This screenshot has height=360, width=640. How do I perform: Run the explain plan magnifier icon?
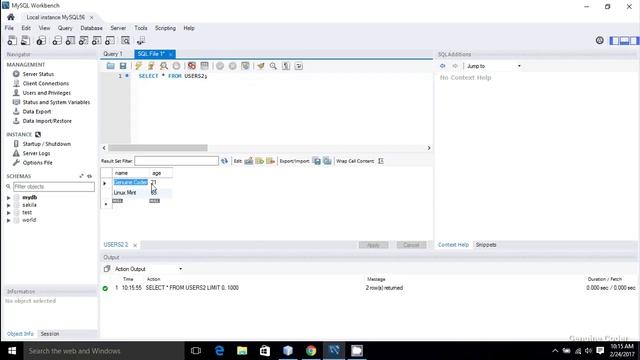(x=164, y=66)
